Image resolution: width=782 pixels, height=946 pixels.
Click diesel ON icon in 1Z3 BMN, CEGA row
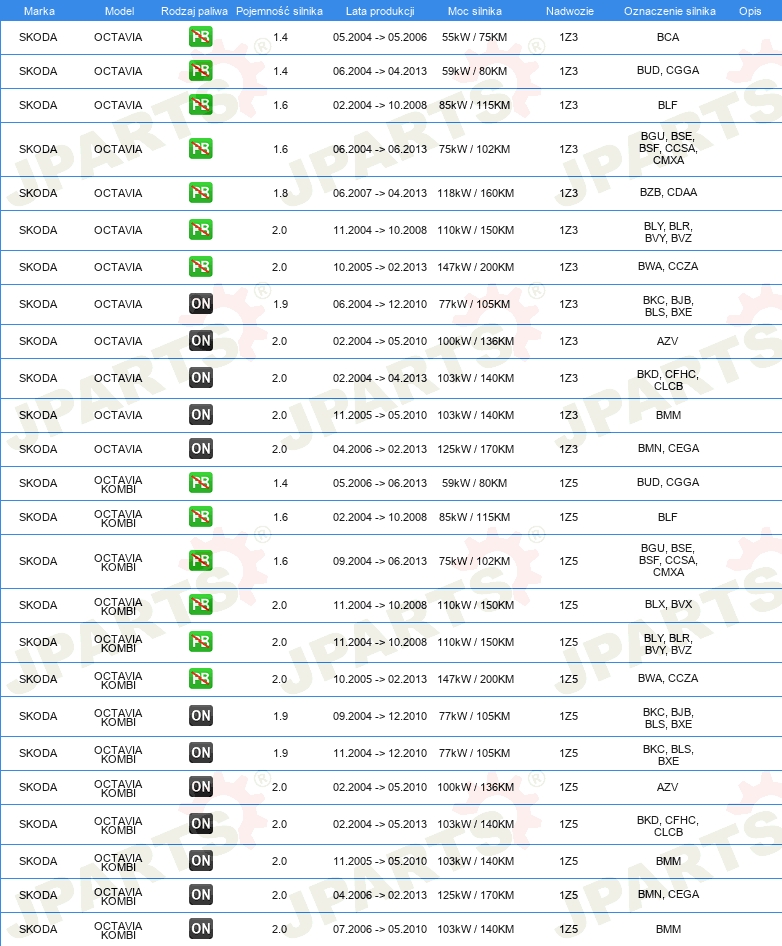tap(200, 448)
